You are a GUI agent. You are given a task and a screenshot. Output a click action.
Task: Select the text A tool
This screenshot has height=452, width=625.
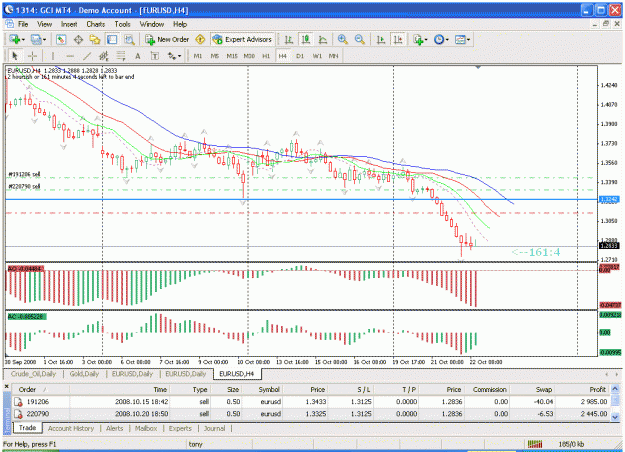[x=138, y=56]
